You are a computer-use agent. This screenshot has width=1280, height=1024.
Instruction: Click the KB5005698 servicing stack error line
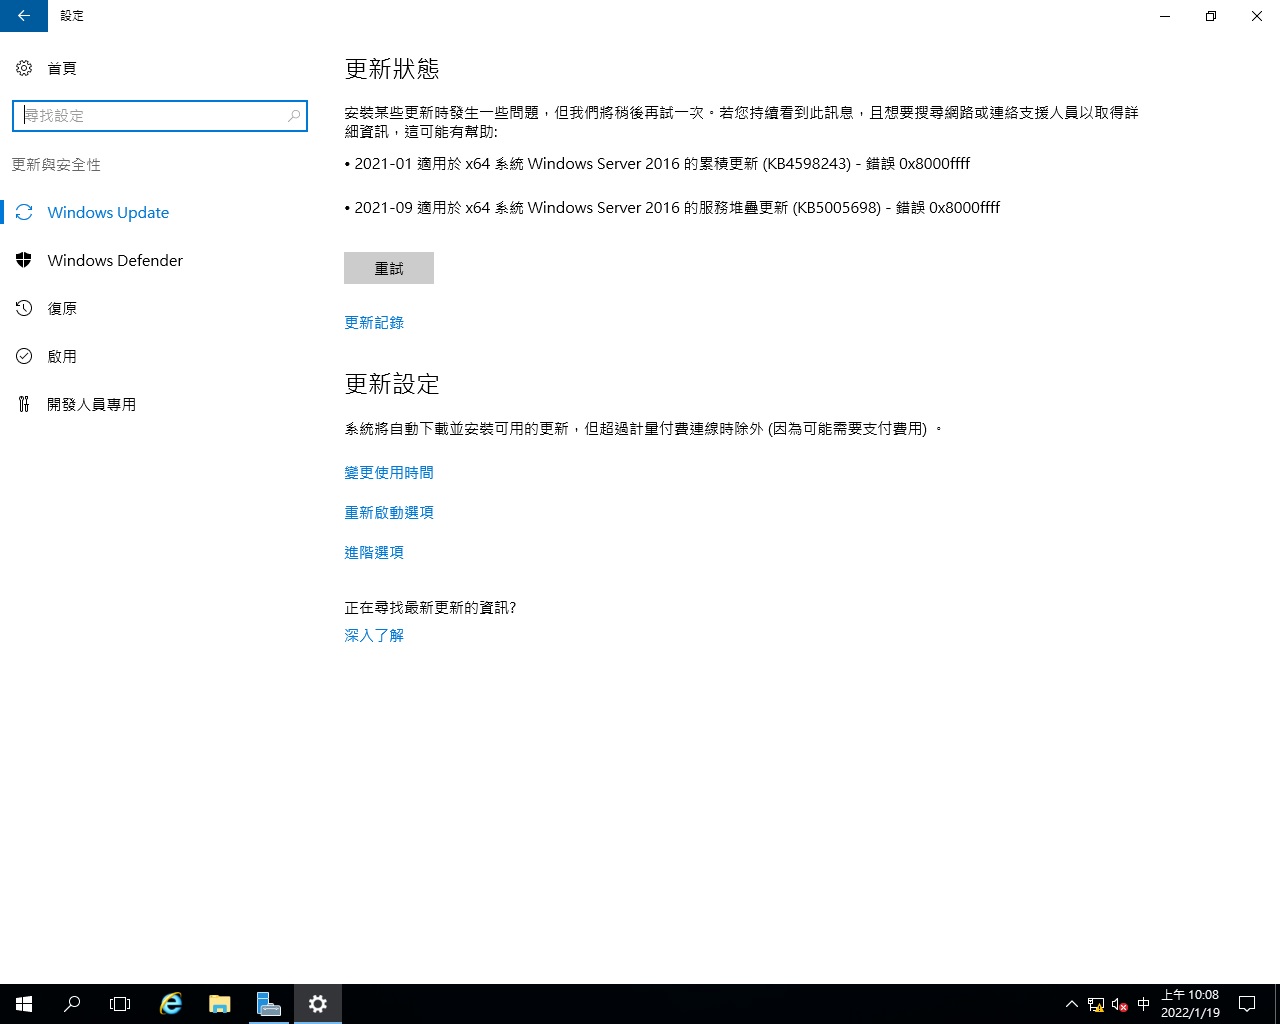[x=672, y=208]
